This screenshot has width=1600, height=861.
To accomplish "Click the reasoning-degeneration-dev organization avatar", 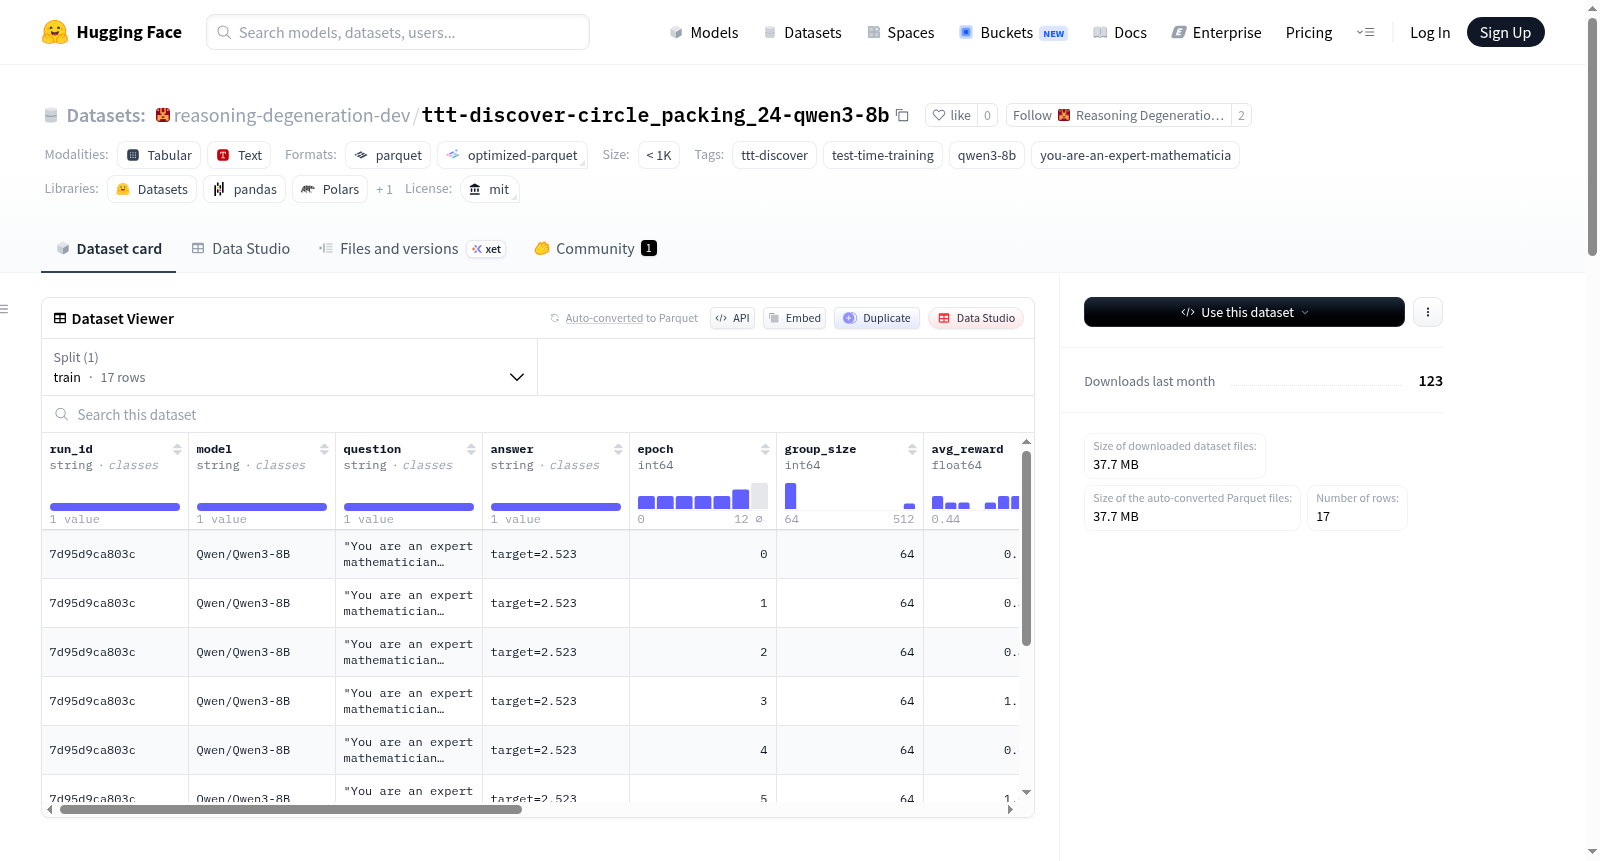I will (163, 115).
